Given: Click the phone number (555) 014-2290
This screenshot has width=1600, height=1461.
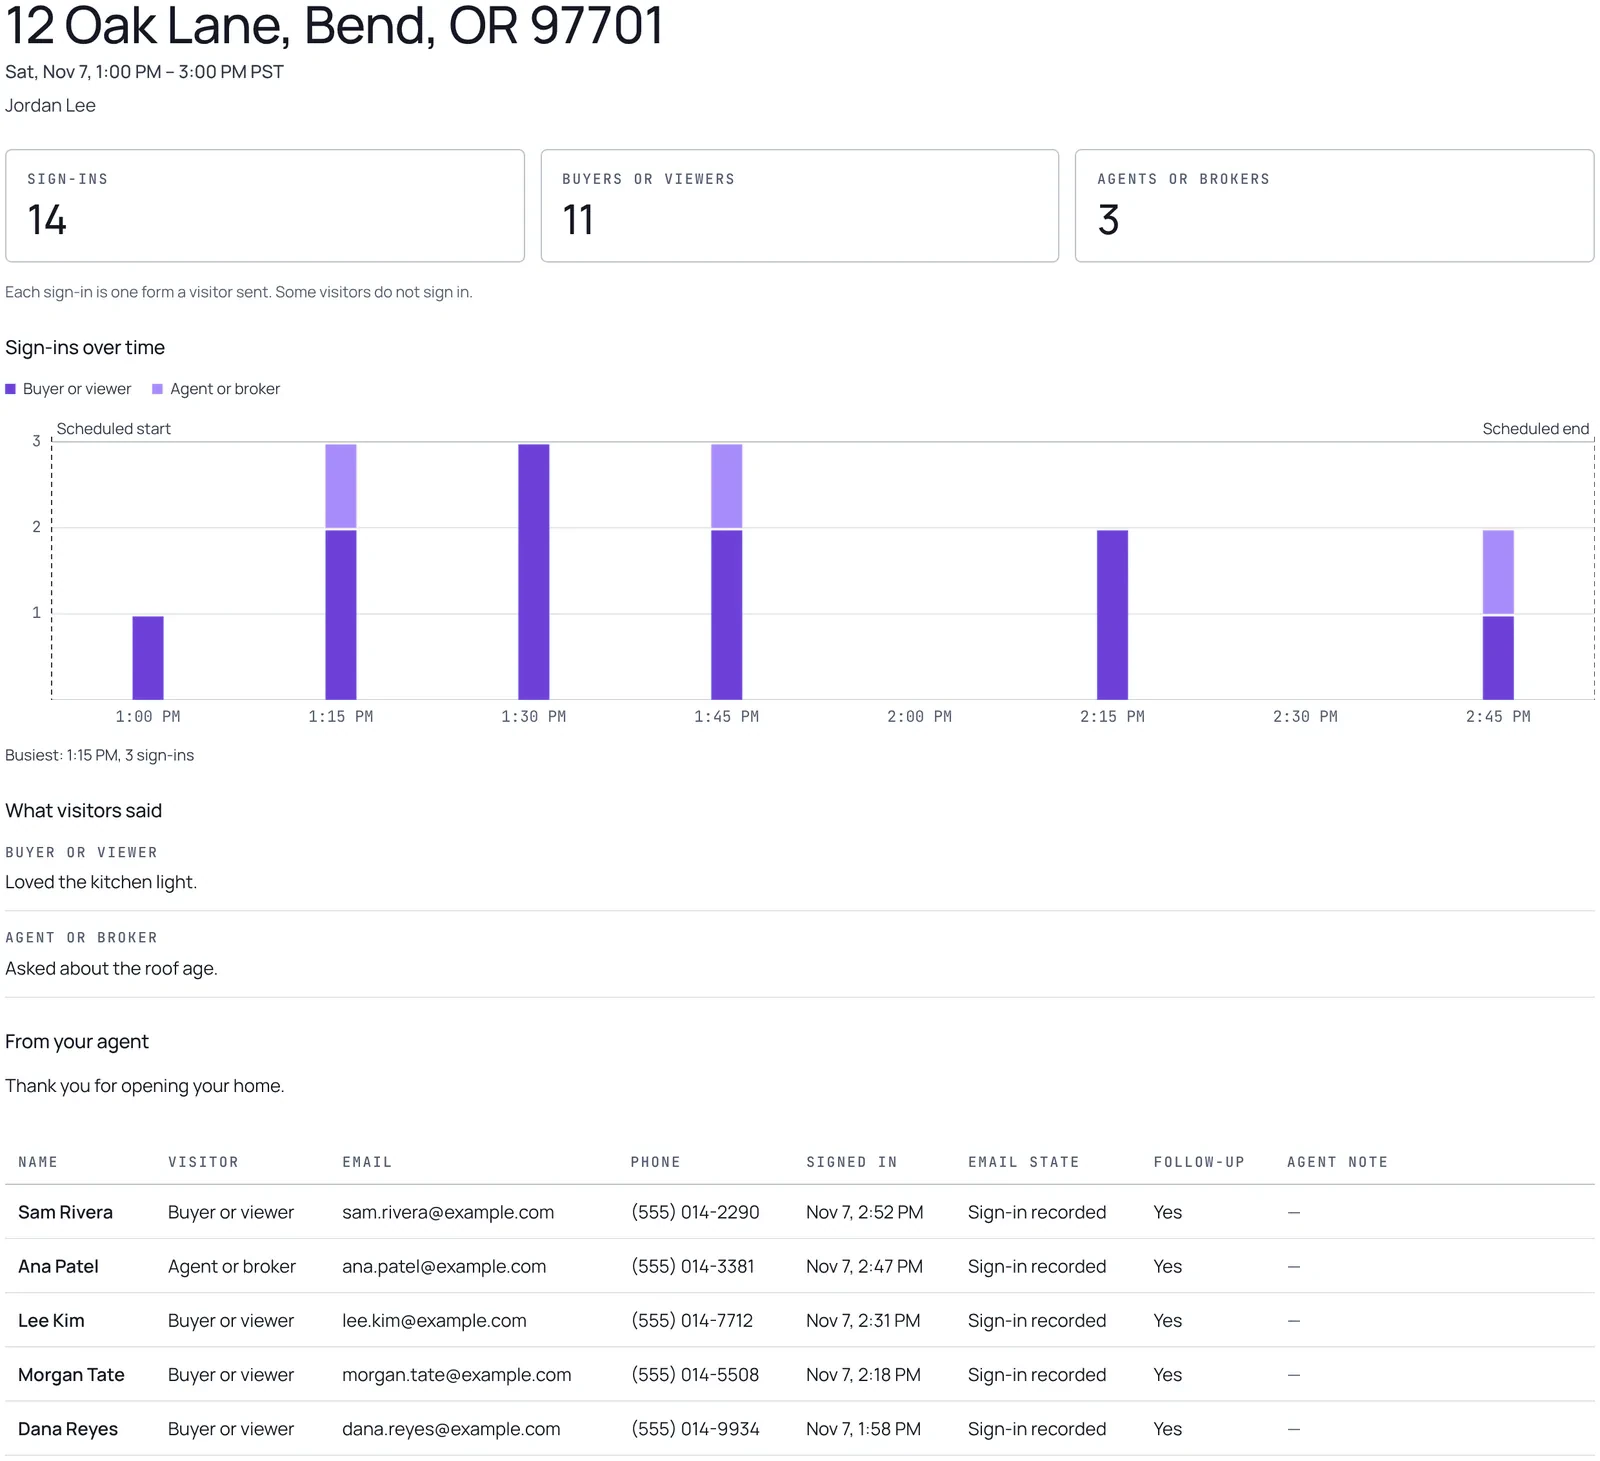Looking at the screenshot, I should pos(695,1212).
